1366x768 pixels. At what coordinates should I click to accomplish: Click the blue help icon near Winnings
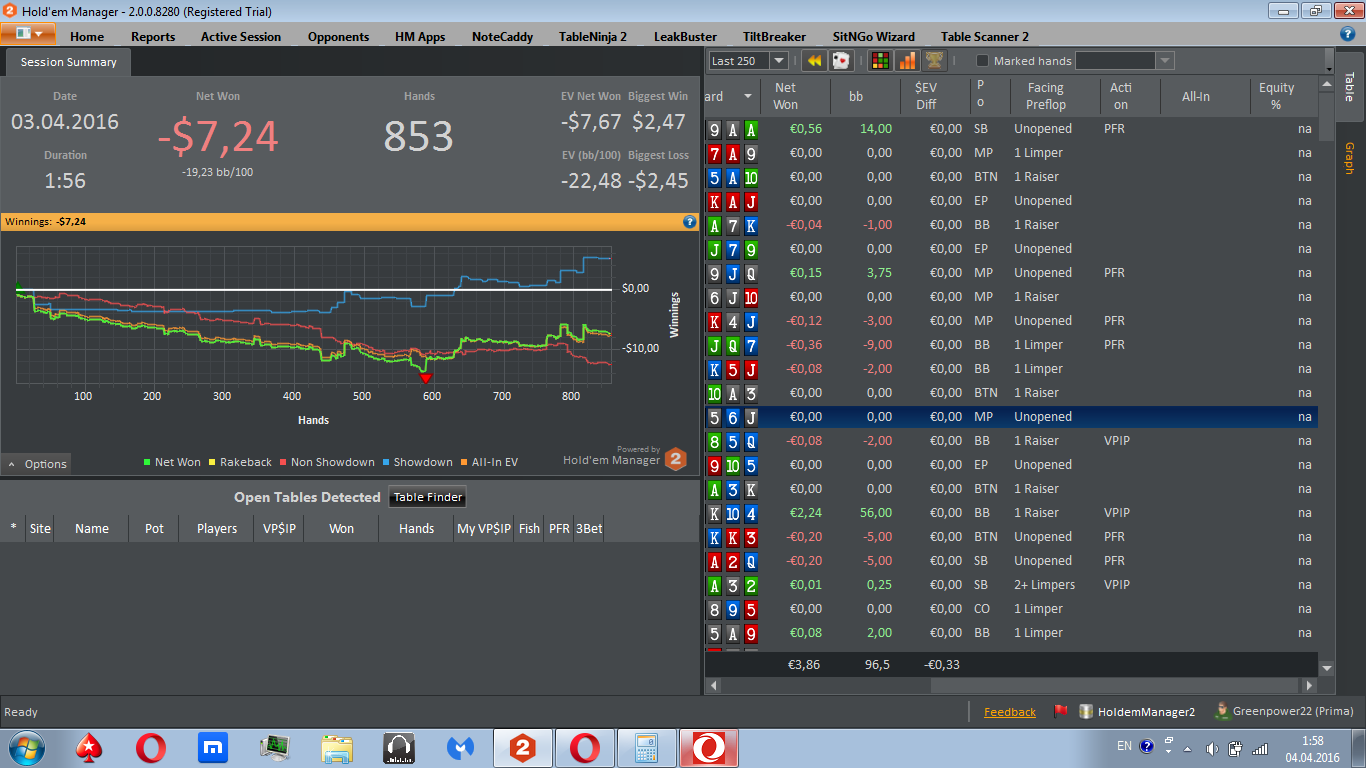tap(689, 222)
